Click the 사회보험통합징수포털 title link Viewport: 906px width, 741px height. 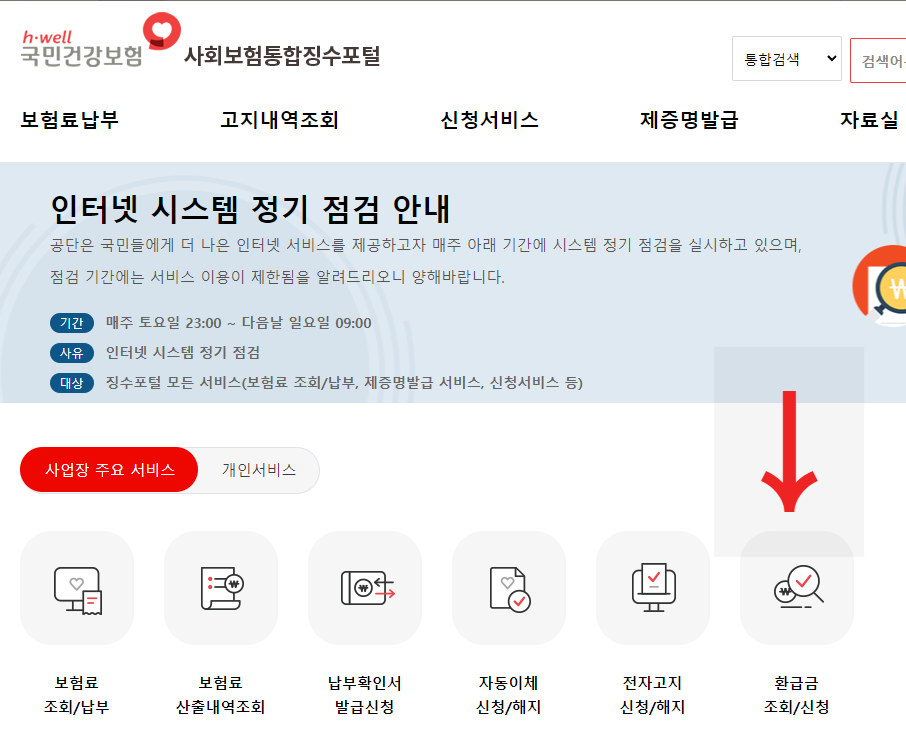tap(282, 55)
